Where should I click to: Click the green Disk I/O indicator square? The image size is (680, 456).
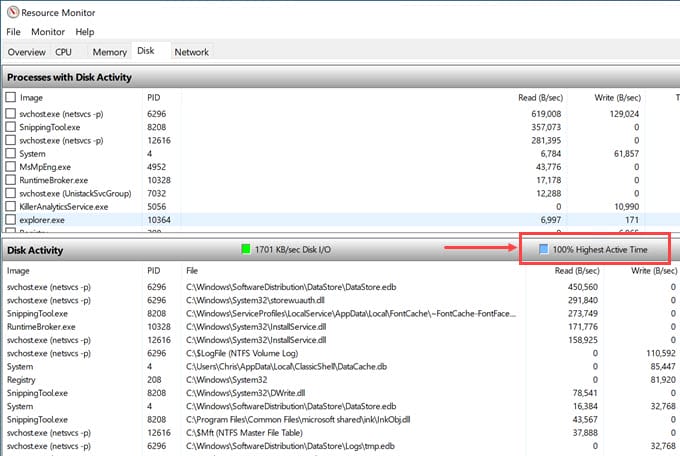tap(246, 249)
